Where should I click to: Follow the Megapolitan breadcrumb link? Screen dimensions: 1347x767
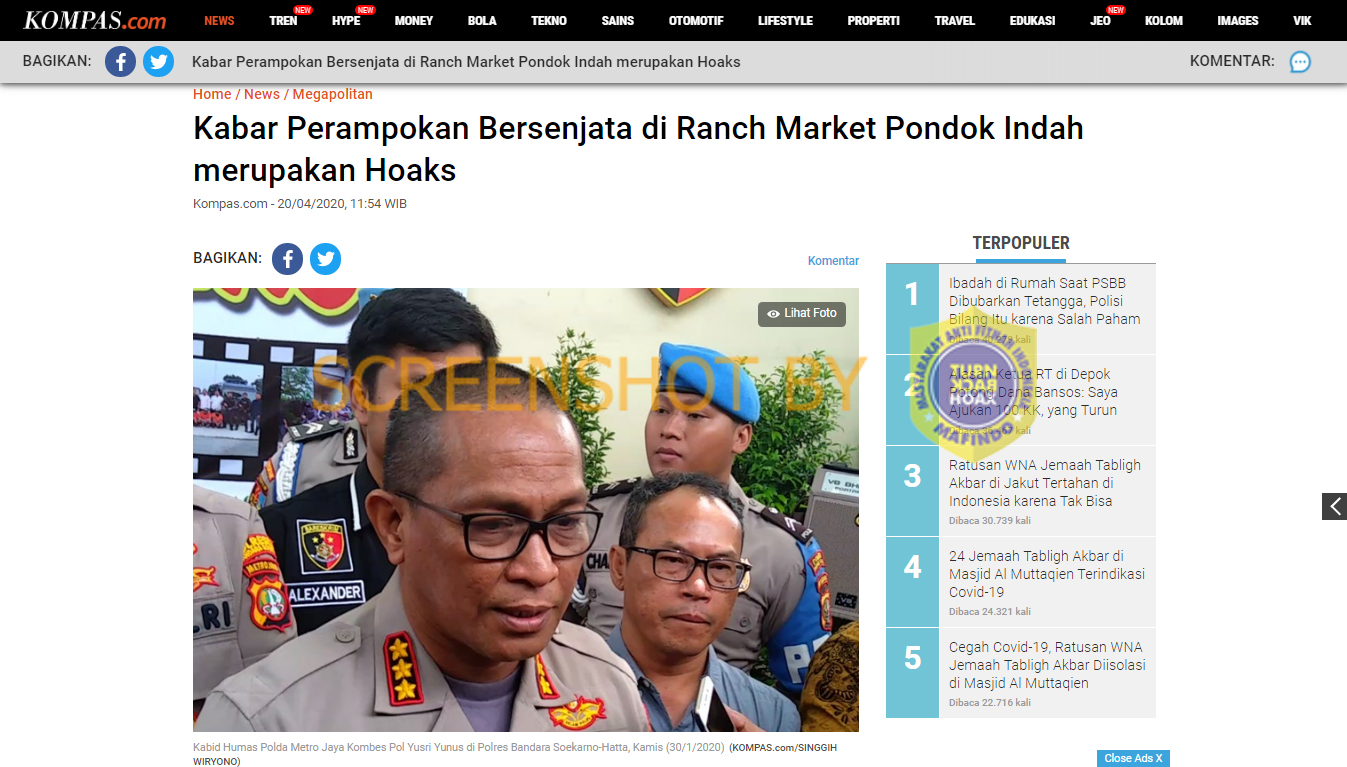tap(332, 94)
